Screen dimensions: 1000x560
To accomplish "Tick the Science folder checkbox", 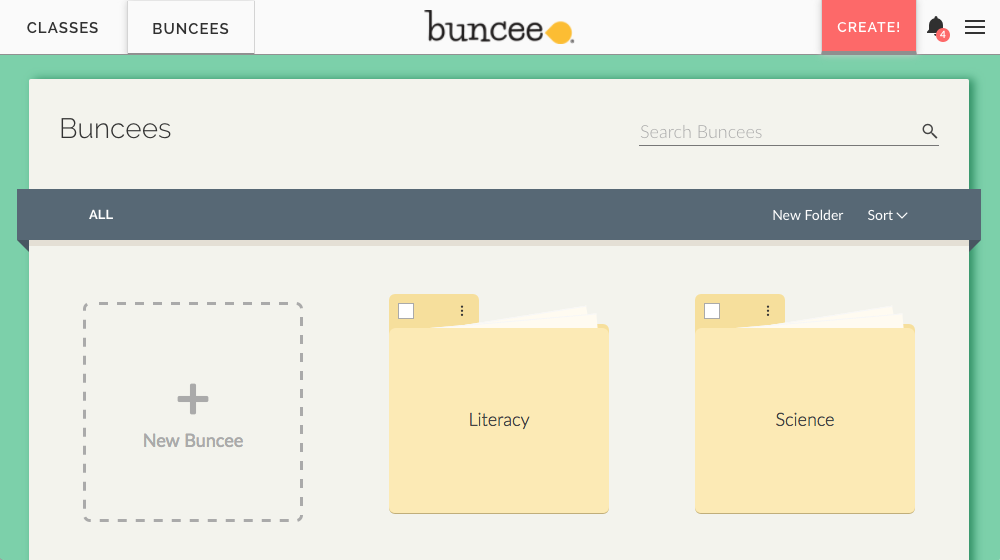I will [x=712, y=311].
